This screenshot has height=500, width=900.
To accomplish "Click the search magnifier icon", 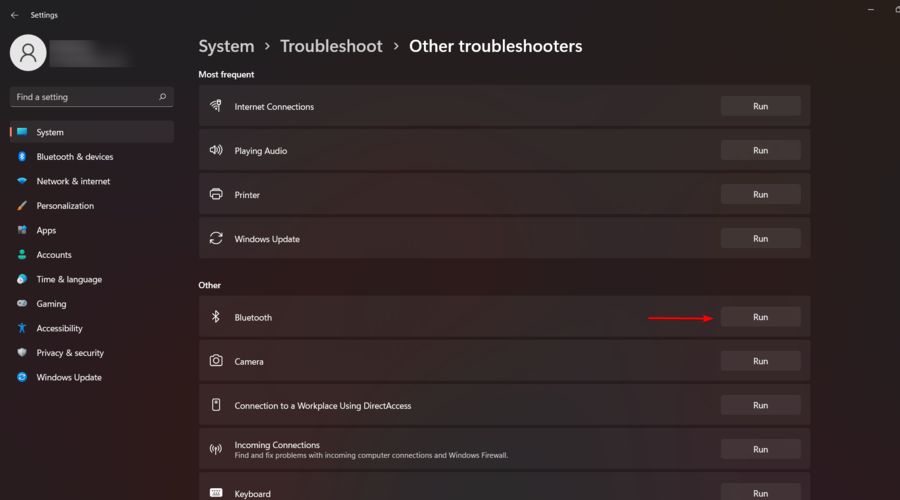I will (162, 96).
